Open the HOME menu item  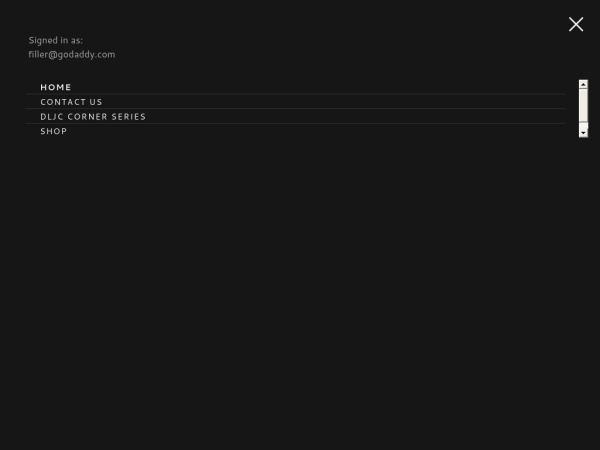click(x=56, y=87)
